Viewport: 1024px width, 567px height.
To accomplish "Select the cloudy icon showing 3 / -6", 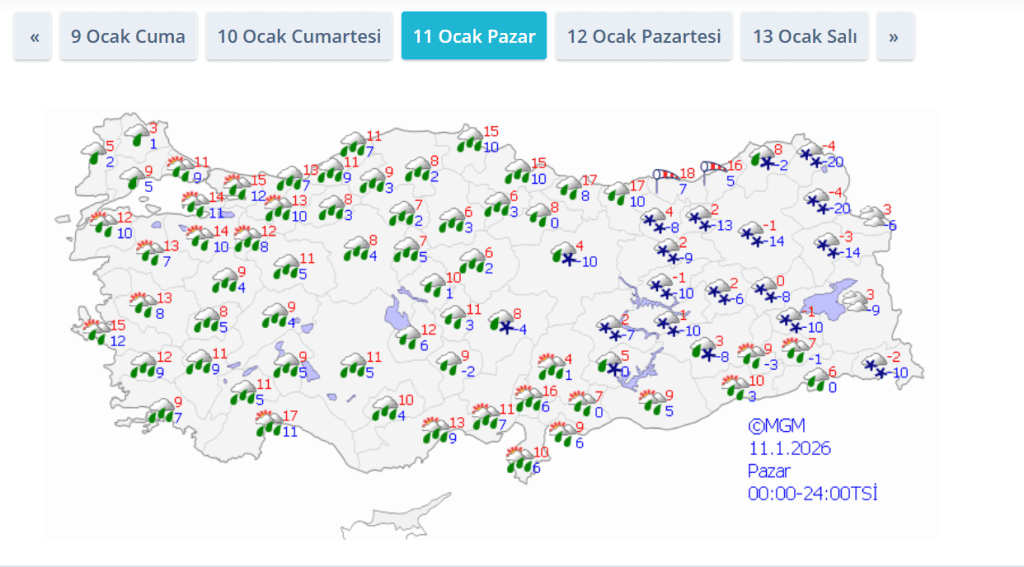I will pos(871,218).
